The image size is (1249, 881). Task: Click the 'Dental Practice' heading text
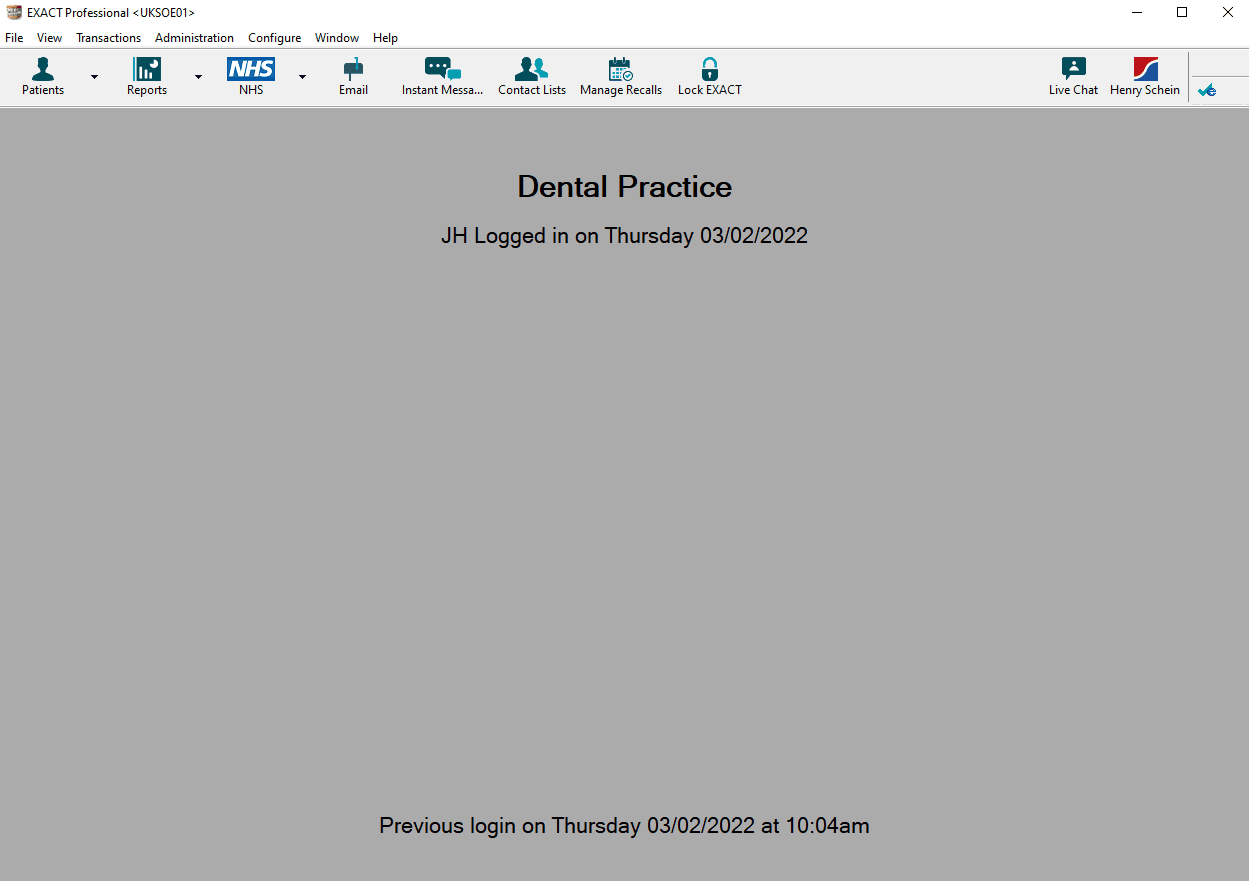pos(625,187)
